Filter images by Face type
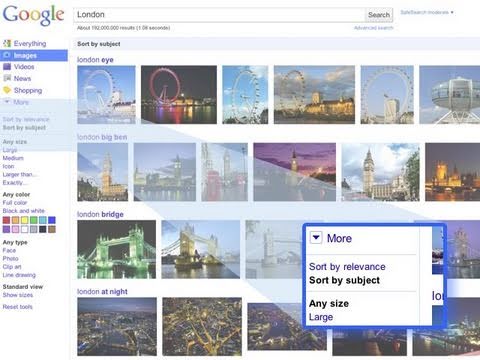 coord(9,250)
